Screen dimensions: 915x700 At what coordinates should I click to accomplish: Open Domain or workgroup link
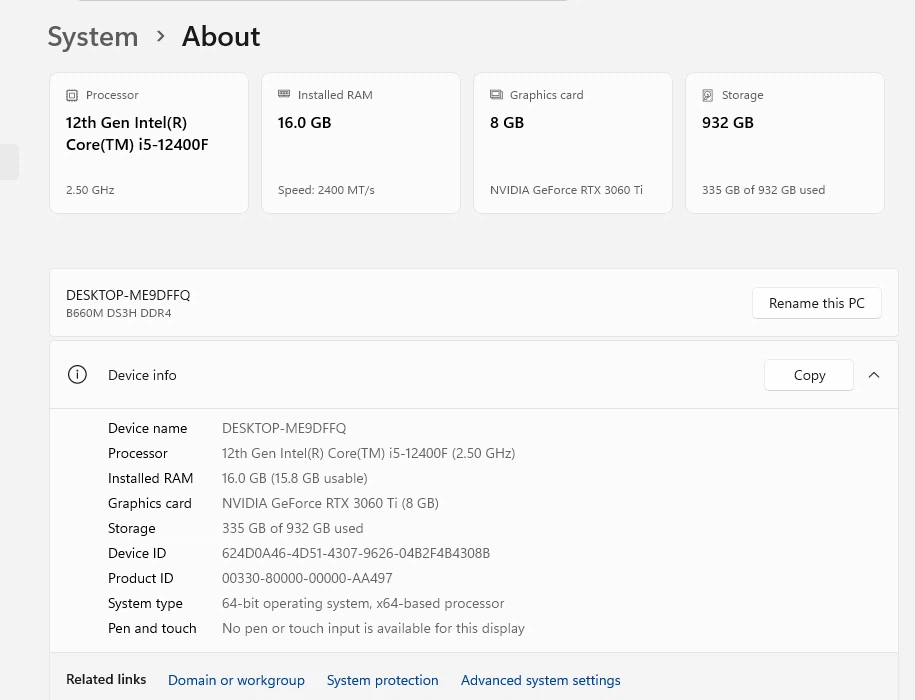[x=236, y=680]
